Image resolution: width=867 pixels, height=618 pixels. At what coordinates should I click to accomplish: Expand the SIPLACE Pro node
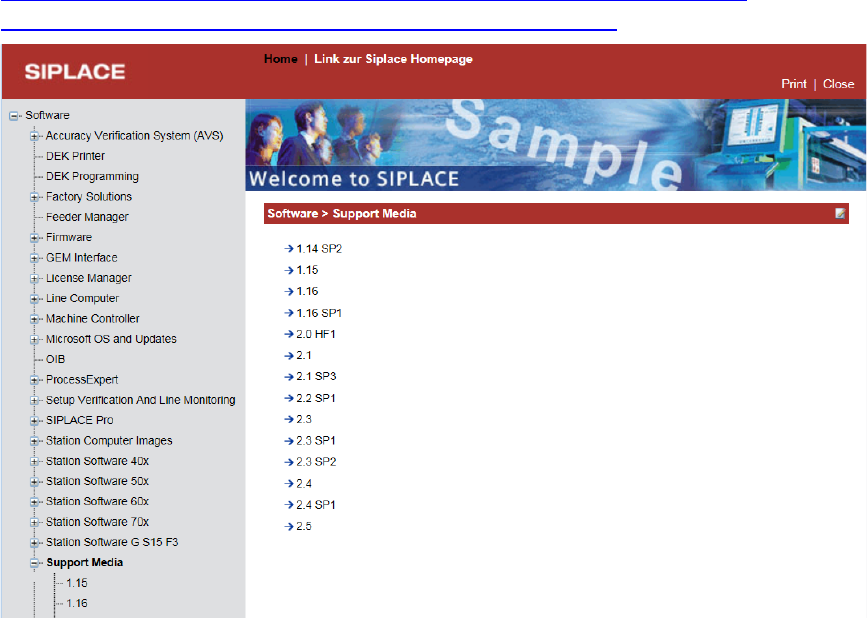(34, 421)
